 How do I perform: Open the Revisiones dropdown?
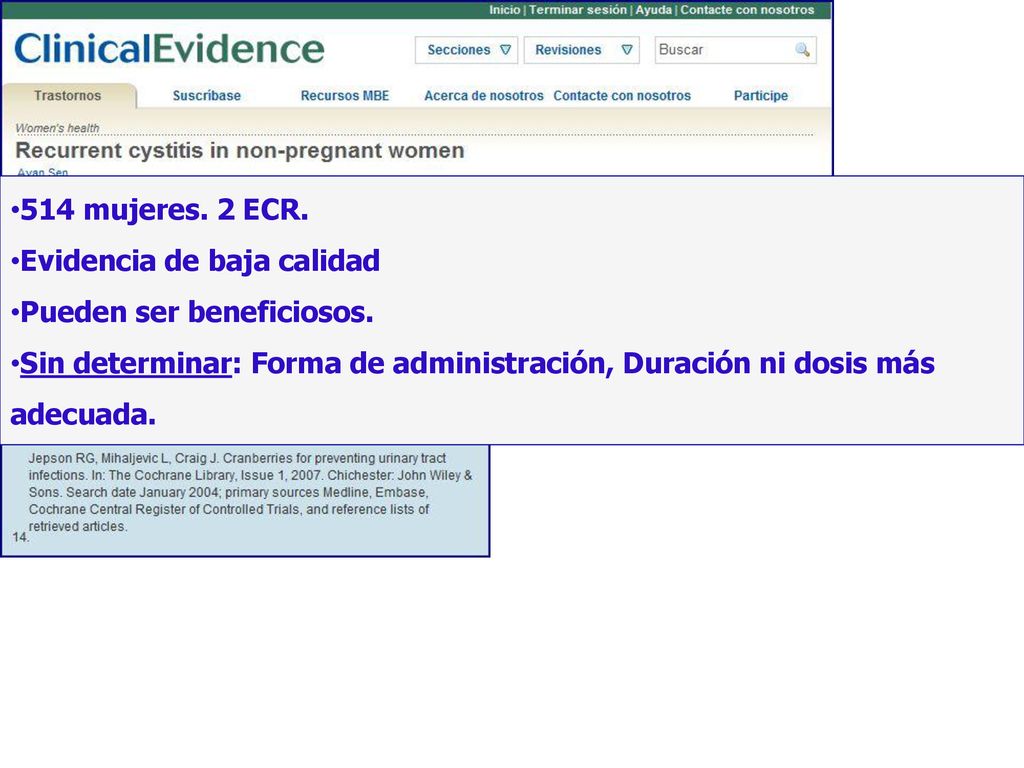point(581,50)
